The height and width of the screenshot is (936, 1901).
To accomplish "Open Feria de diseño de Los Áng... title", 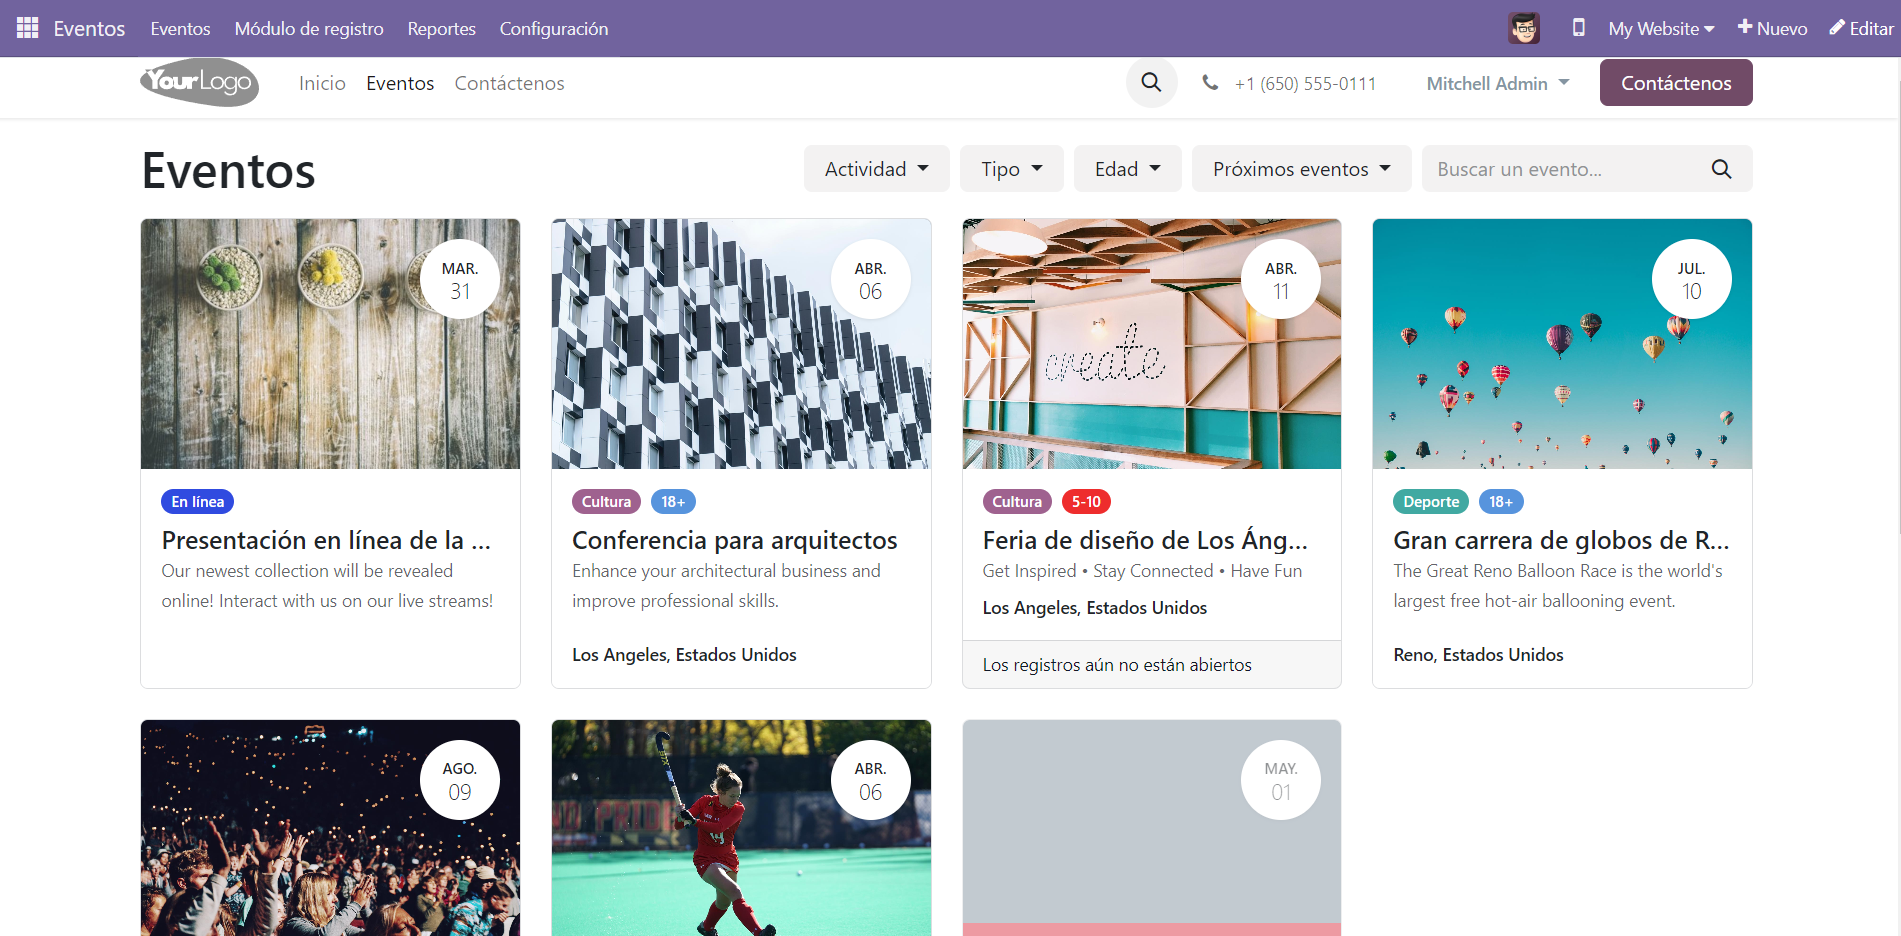I will click(1145, 540).
